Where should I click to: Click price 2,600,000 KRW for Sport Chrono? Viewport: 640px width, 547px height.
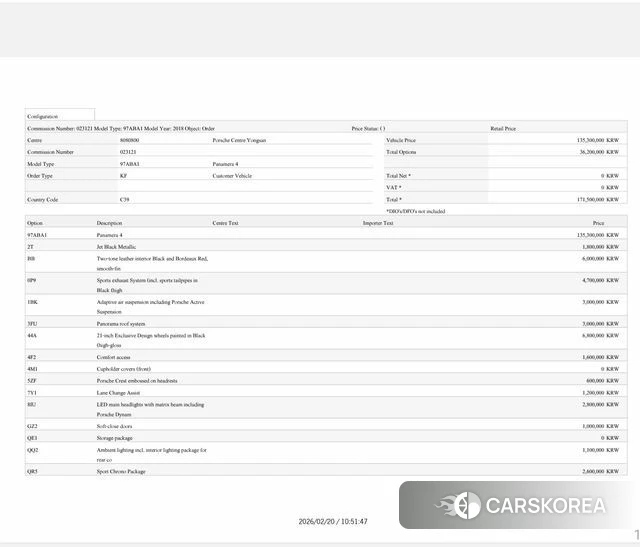(x=600, y=471)
